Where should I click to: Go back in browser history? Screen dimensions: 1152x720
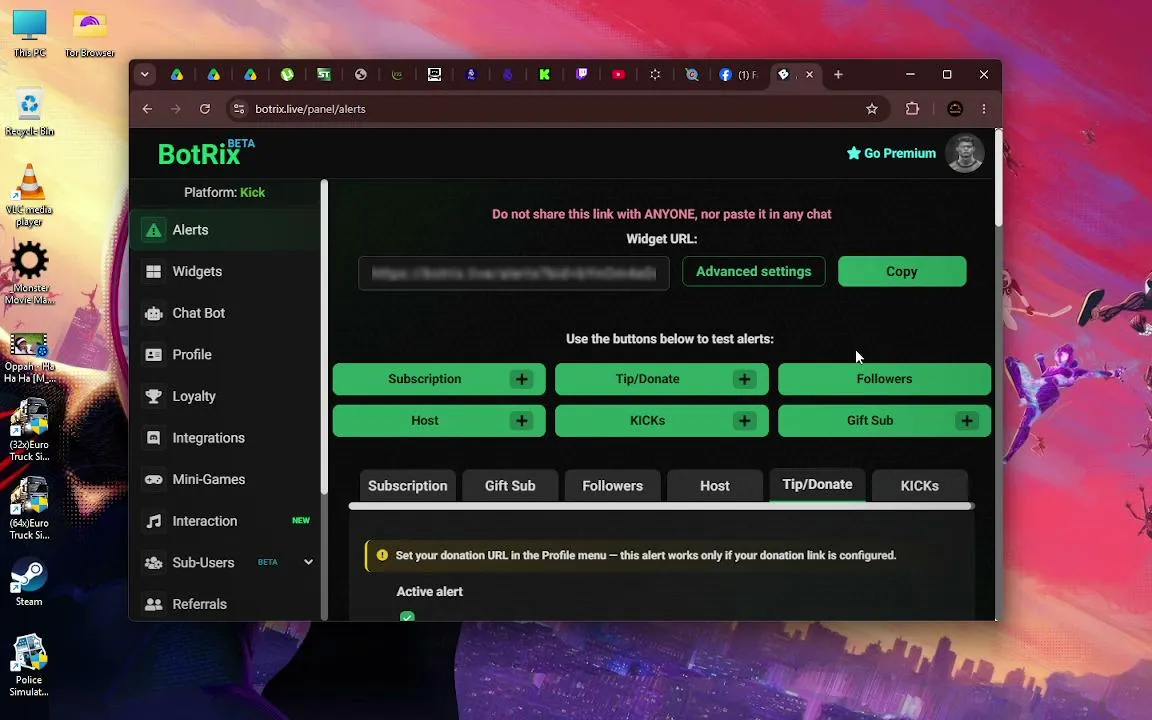148,109
